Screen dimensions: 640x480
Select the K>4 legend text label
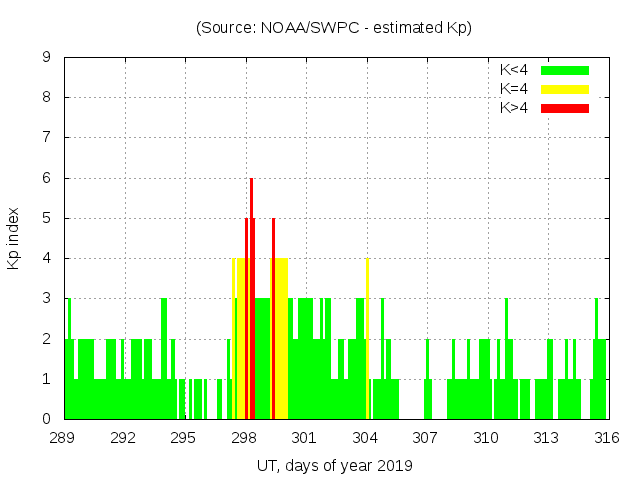(514, 108)
